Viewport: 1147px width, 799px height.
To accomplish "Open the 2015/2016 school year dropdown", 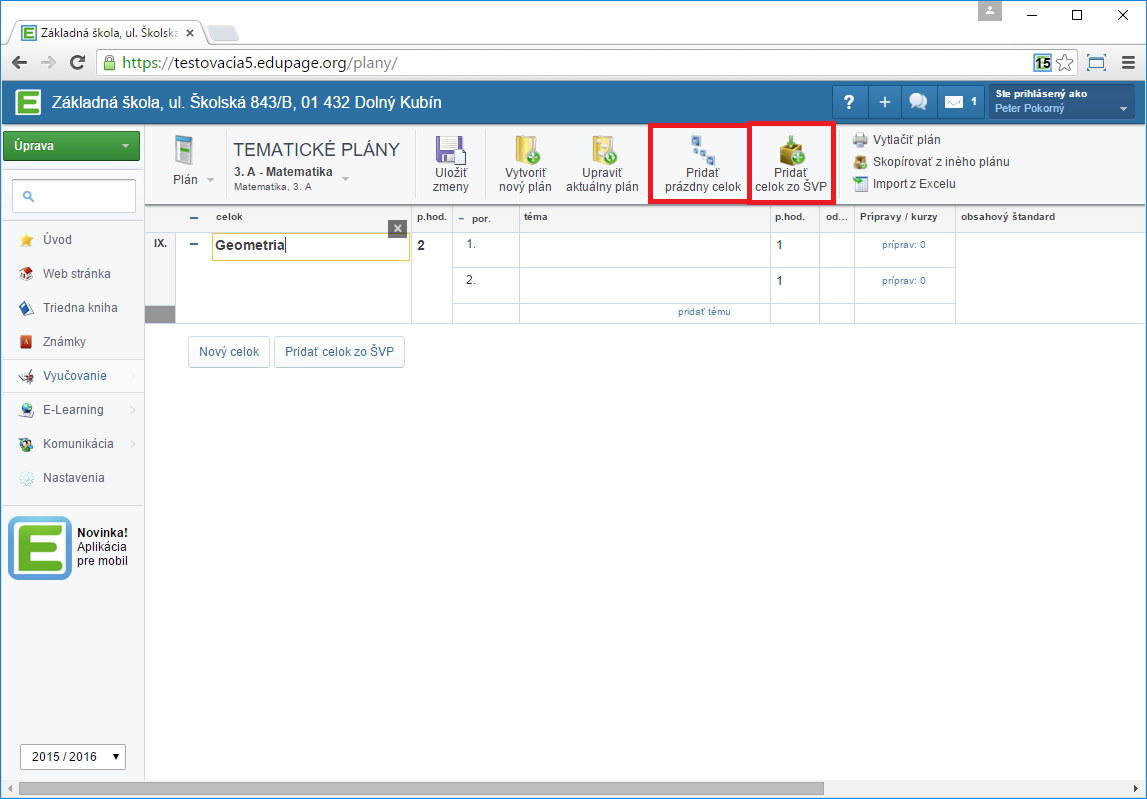I will pos(73,756).
